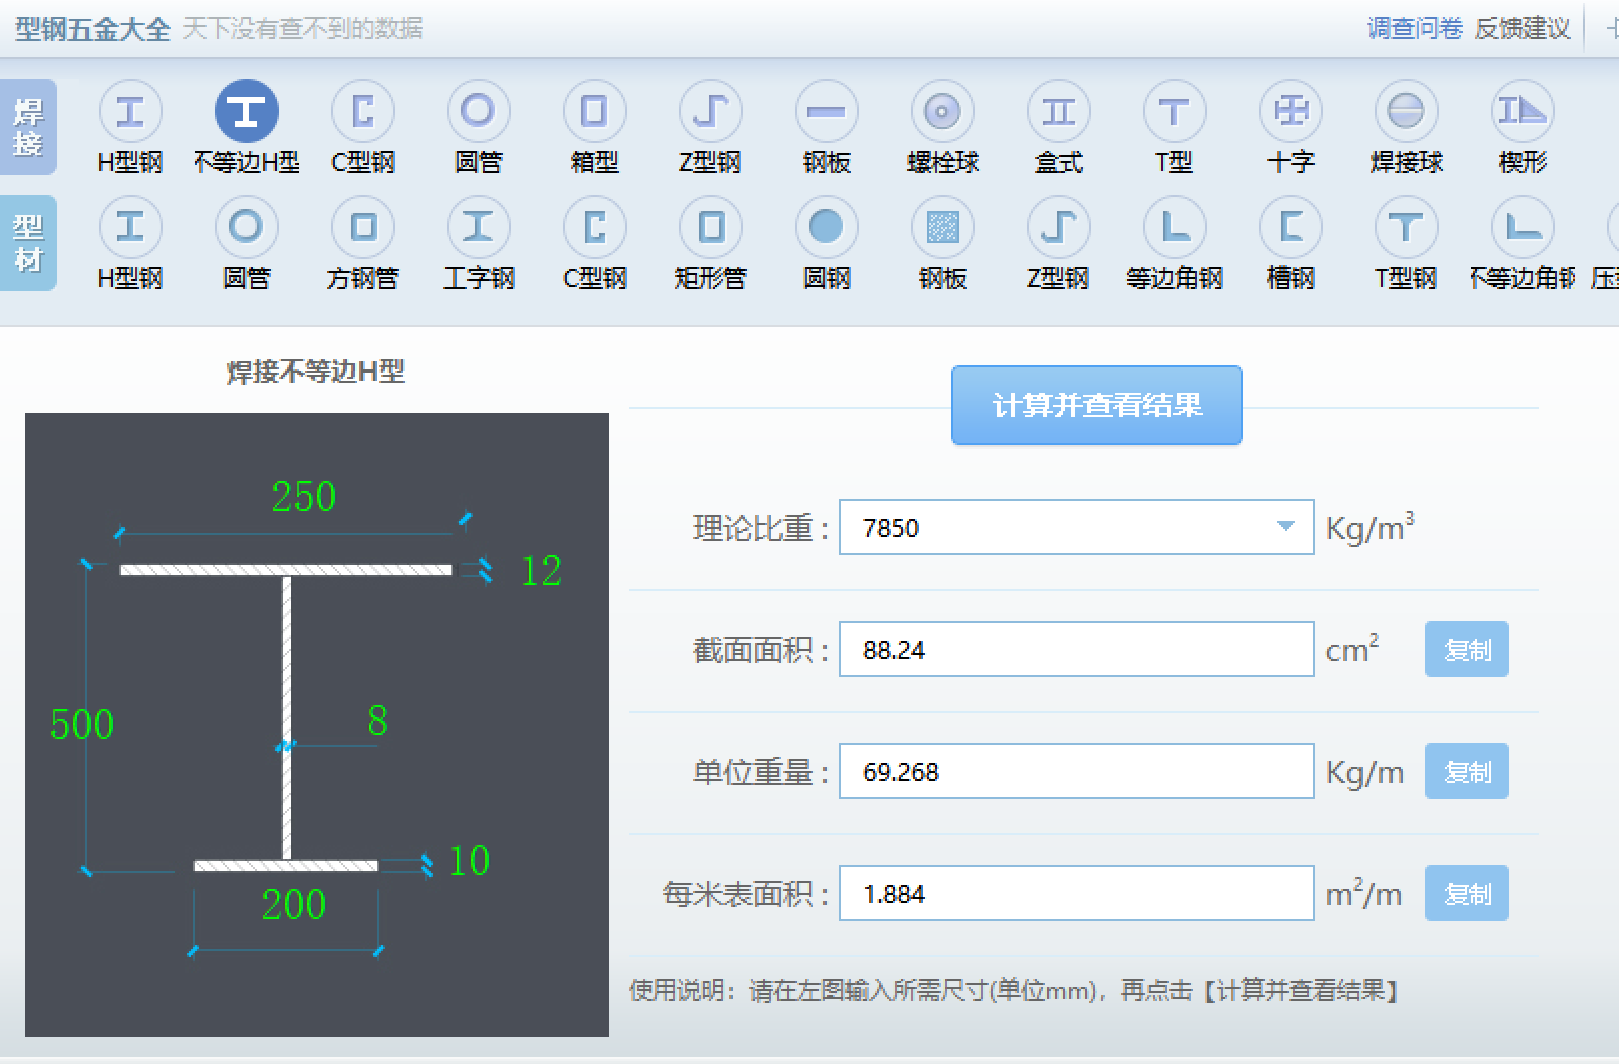Choose the welded T型 section icon
1619x1064 pixels.
[x=1174, y=111]
